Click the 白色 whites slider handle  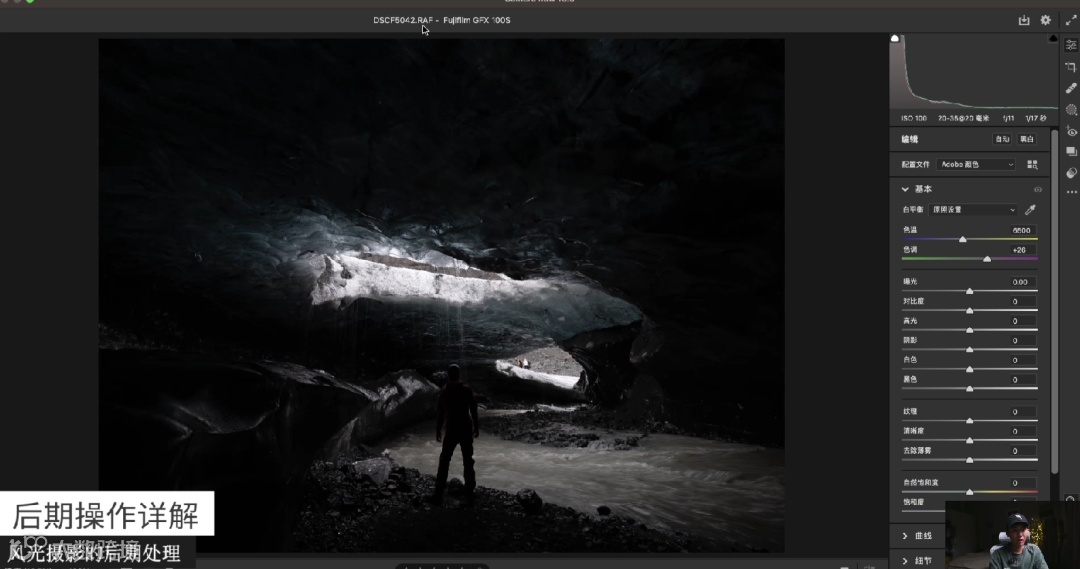[970, 369]
